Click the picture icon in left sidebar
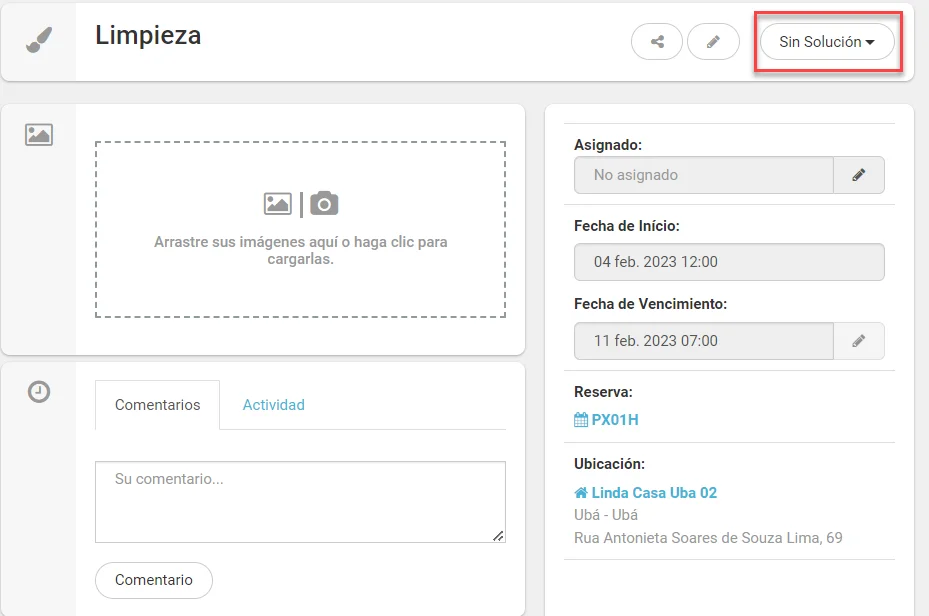The width and height of the screenshot is (929, 616). click(x=39, y=134)
